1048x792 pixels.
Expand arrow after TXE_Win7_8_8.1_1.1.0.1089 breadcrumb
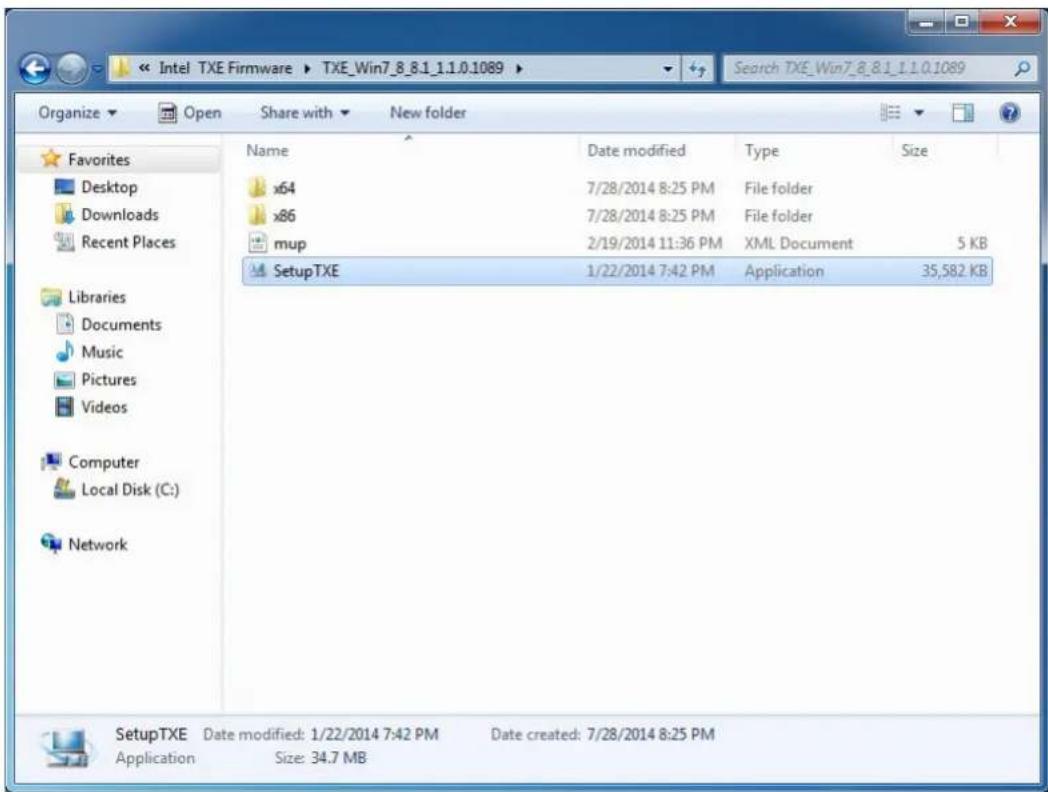(519, 68)
